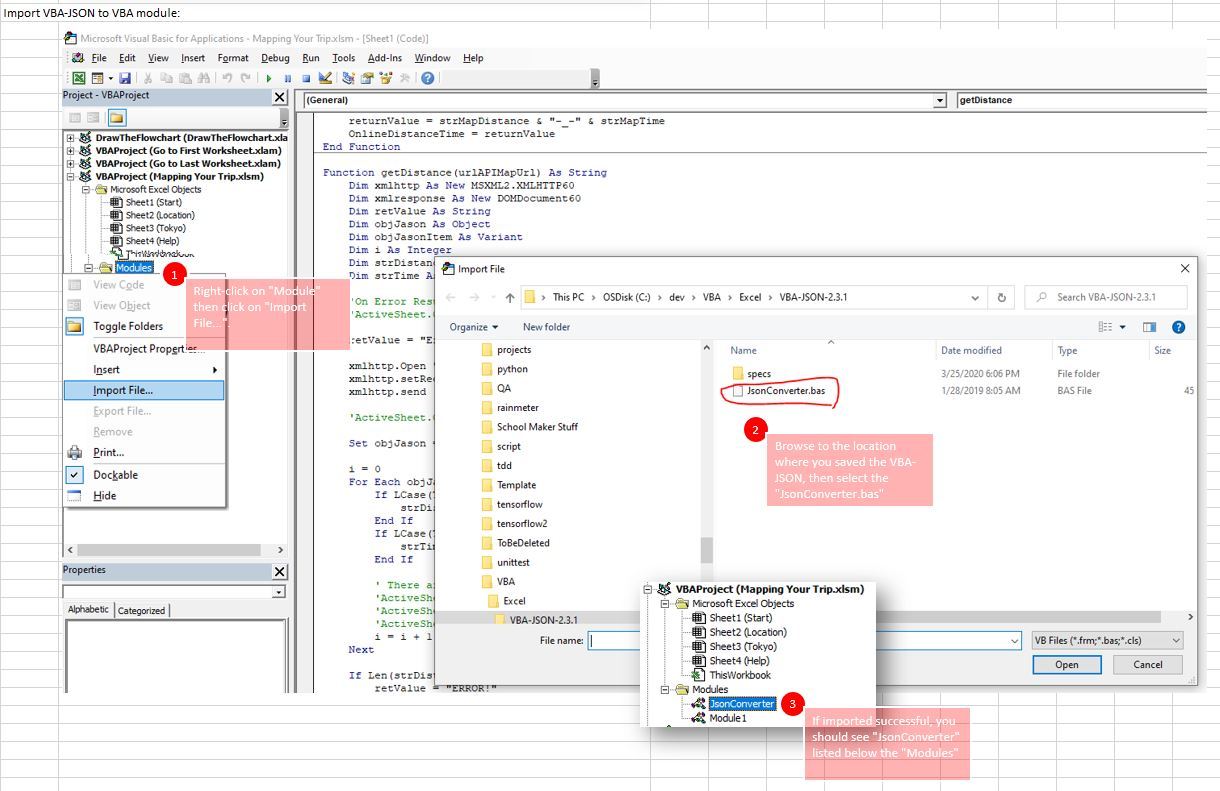The image size is (1220, 791).
Task: Click View Object icon in Project panel
Action: pyautogui.click(x=93, y=118)
